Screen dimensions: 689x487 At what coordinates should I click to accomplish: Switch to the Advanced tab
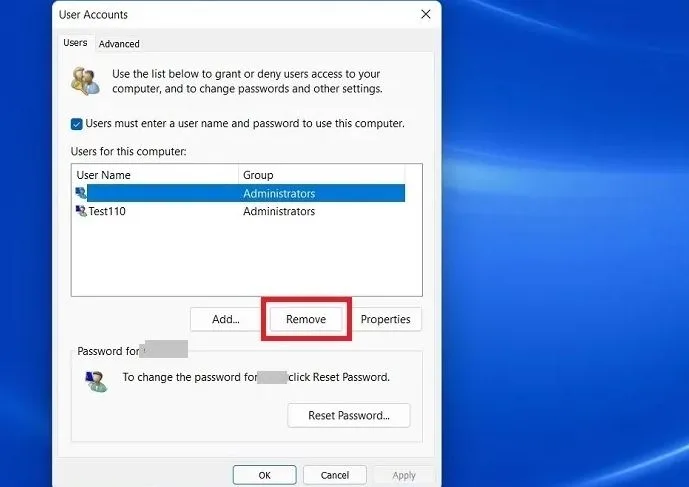119,44
